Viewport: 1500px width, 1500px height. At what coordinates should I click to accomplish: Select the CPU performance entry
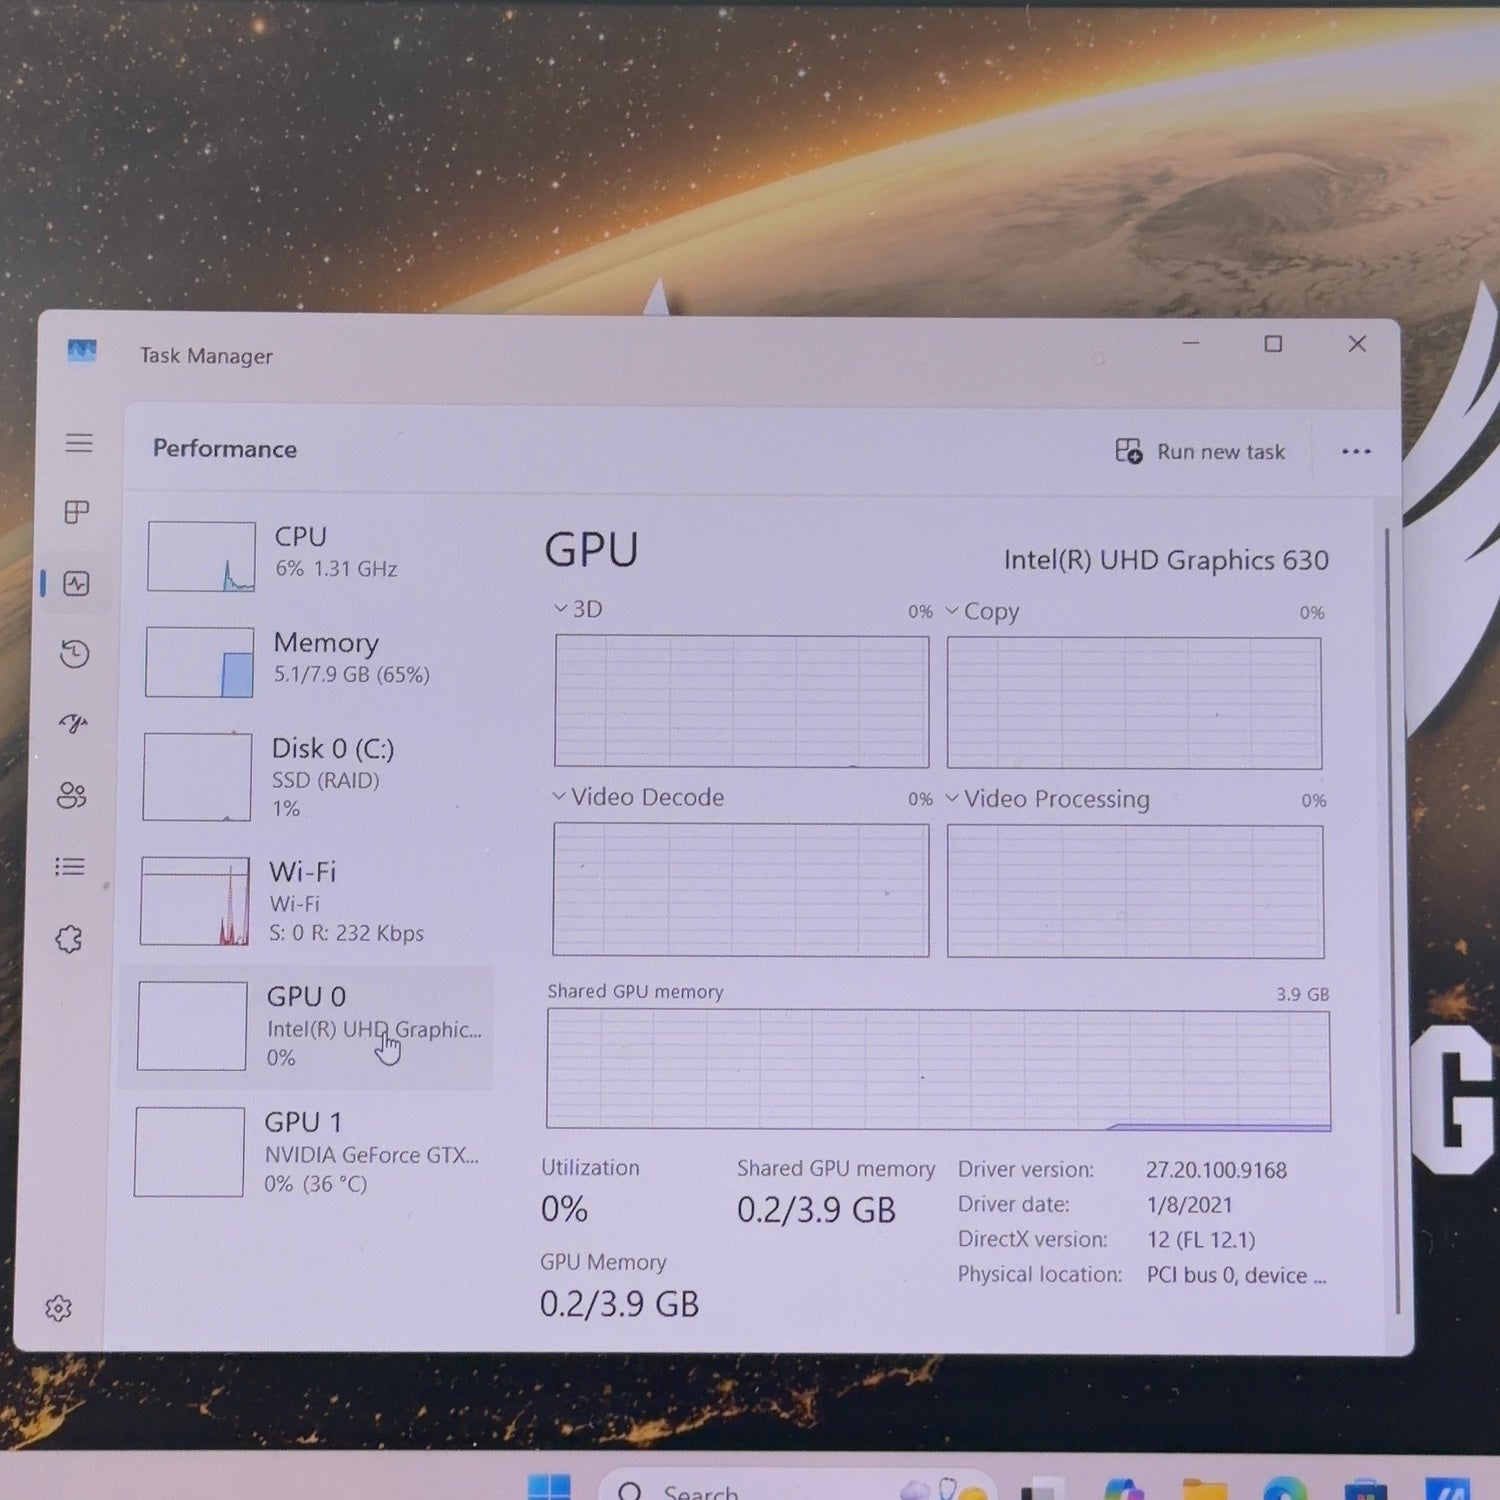pos(310,556)
